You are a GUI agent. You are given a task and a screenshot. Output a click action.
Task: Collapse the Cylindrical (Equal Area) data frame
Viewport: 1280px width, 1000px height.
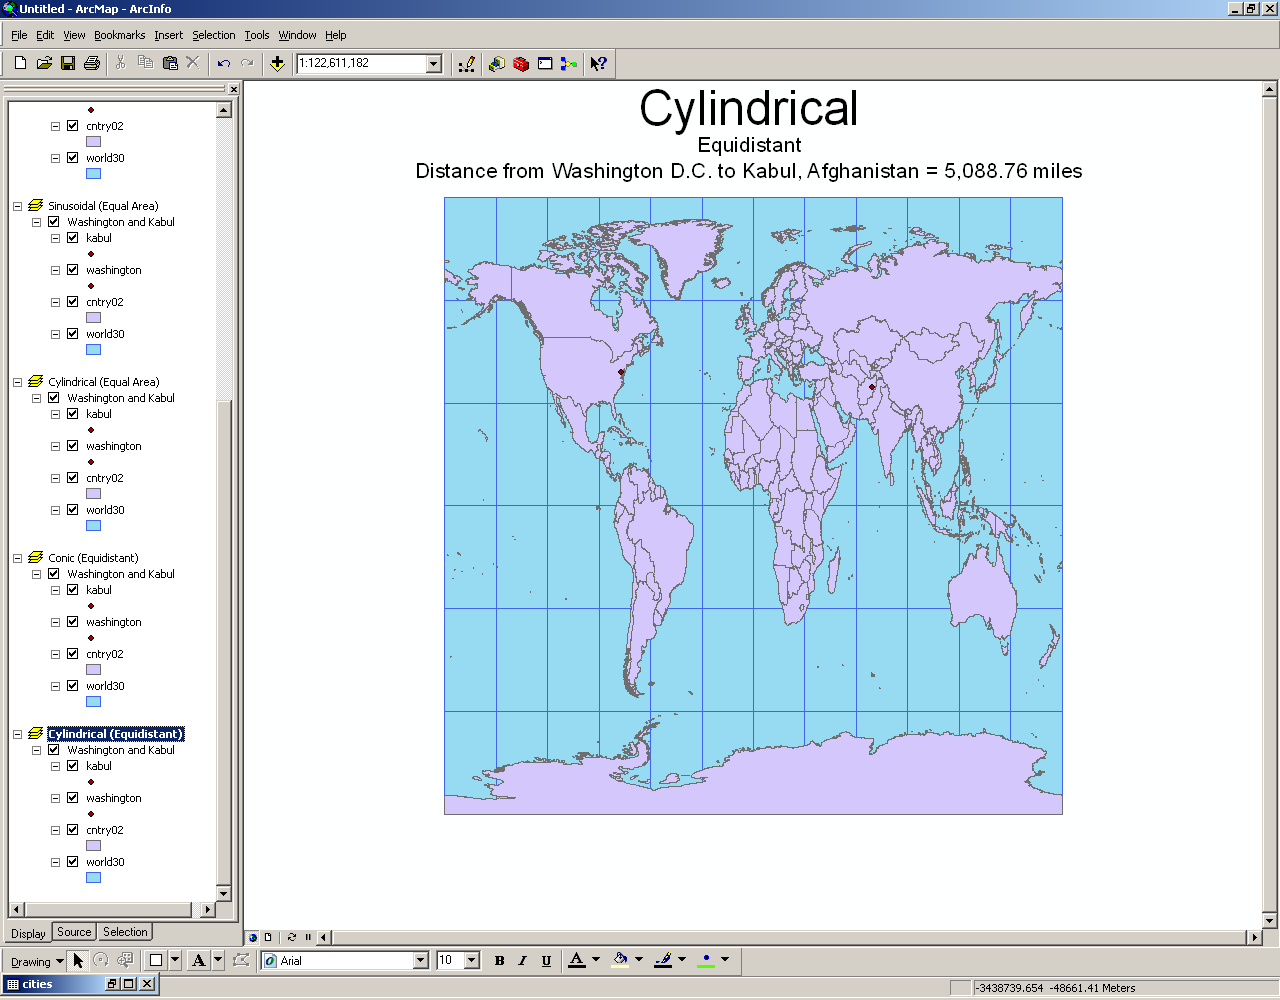click(x=16, y=381)
